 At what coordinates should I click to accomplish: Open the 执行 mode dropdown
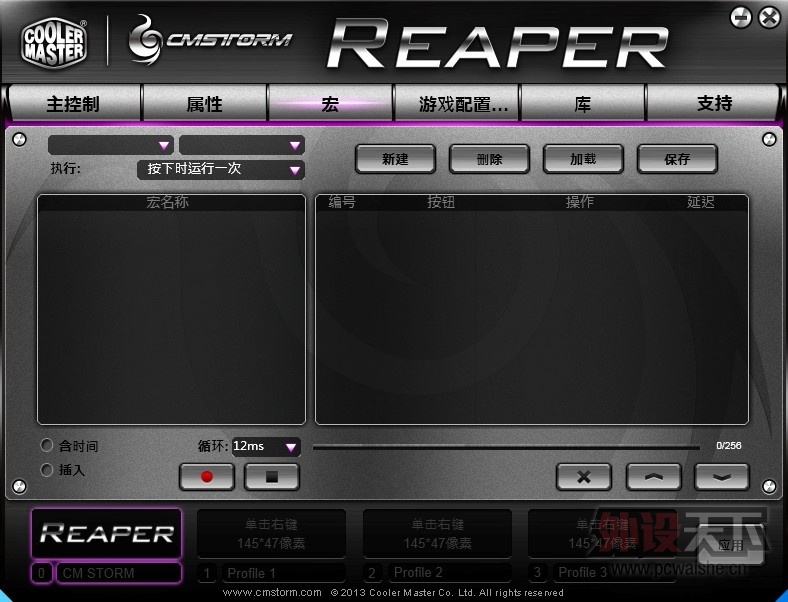point(221,170)
